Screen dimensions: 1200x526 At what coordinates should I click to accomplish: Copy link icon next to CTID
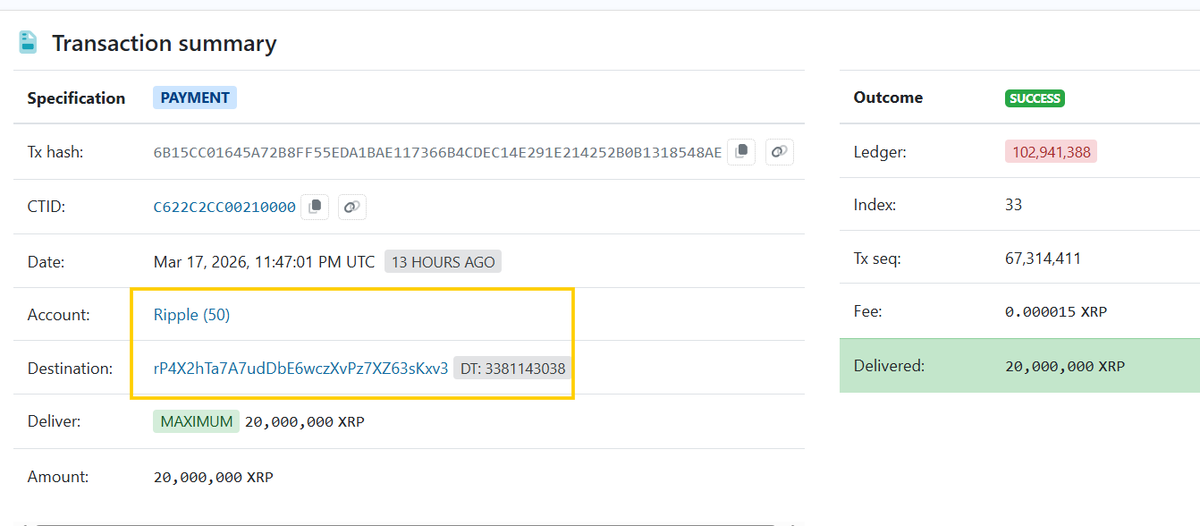click(352, 207)
